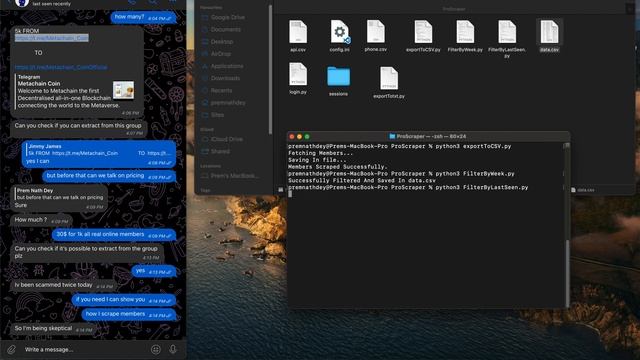
Task: Close the Terminal window with red button
Action: 291,137
